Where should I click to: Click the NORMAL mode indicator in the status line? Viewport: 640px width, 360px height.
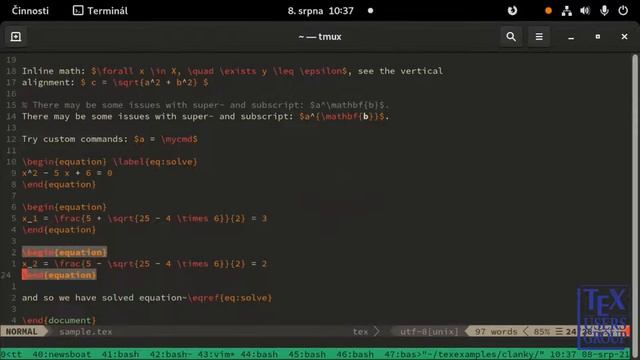(22, 331)
